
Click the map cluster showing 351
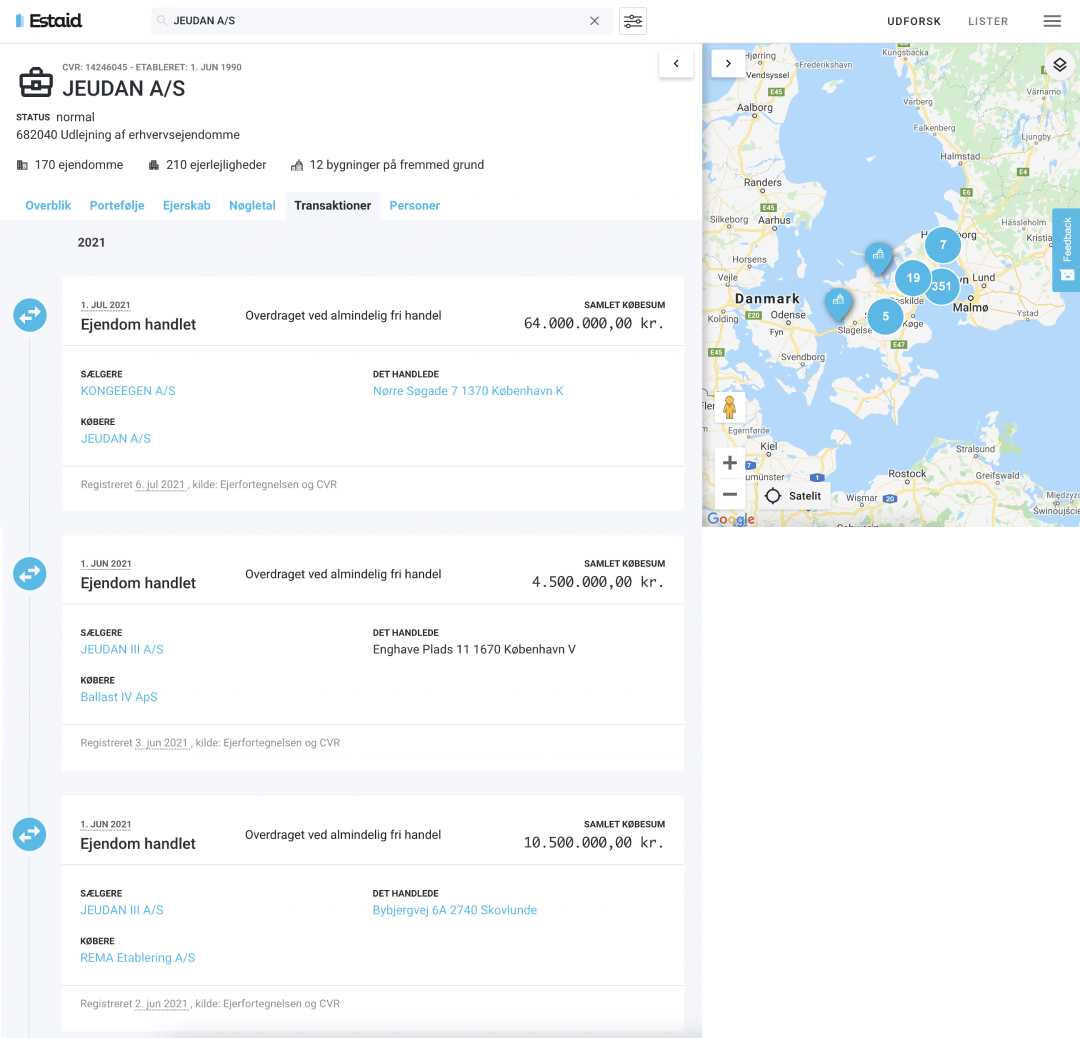point(942,287)
